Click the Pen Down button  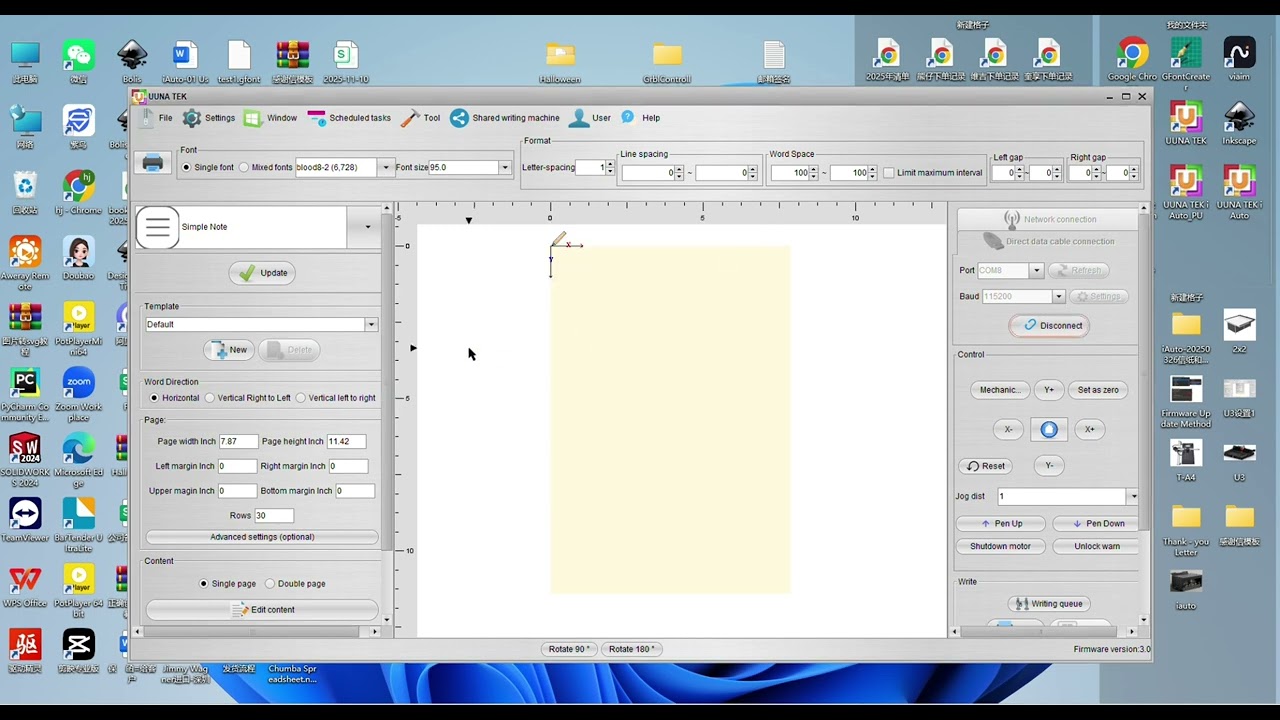[x=1097, y=524]
